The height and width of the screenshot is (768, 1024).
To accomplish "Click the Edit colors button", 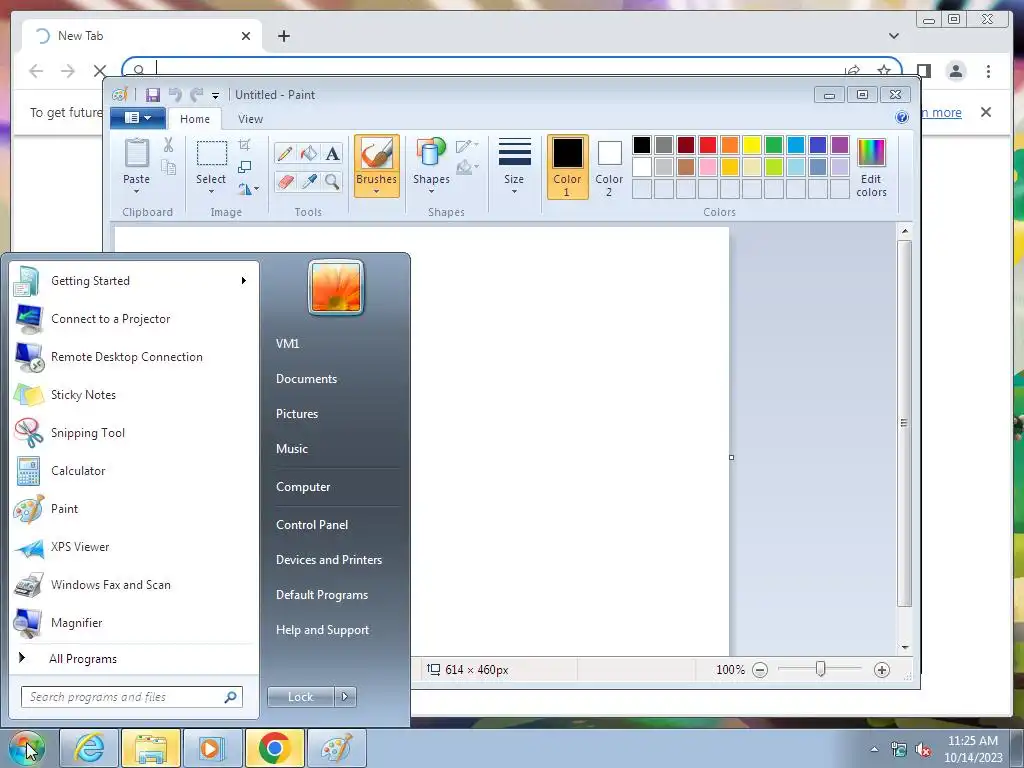I will 871,168.
